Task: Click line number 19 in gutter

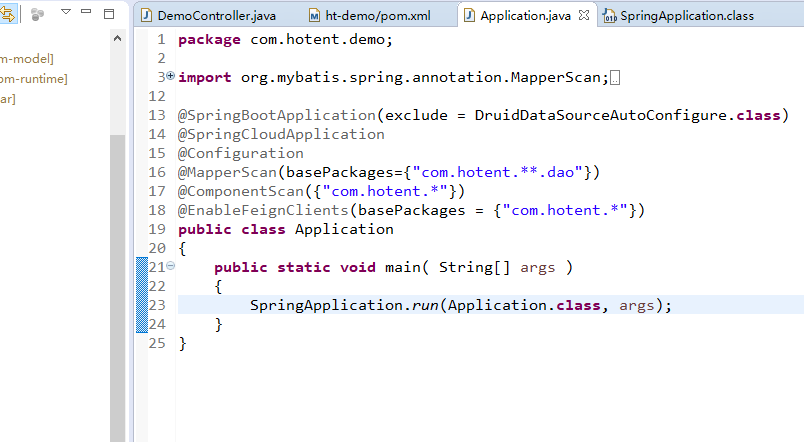Action: click(157, 229)
